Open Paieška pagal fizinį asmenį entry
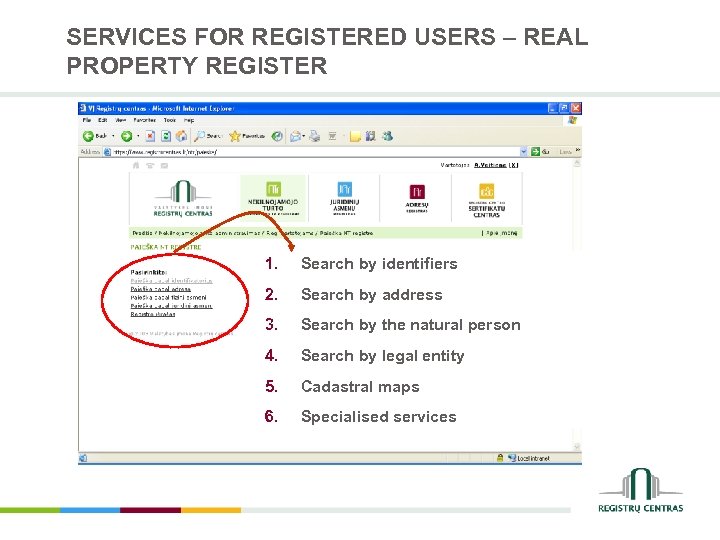The image size is (720, 540). (169, 298)
